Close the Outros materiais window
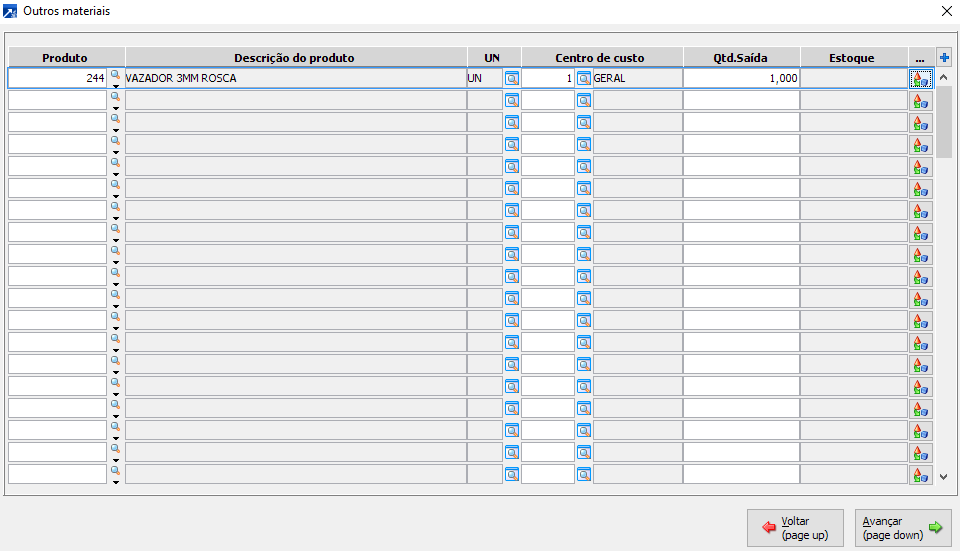Screen dimensions: 960x551 [947, 11]
